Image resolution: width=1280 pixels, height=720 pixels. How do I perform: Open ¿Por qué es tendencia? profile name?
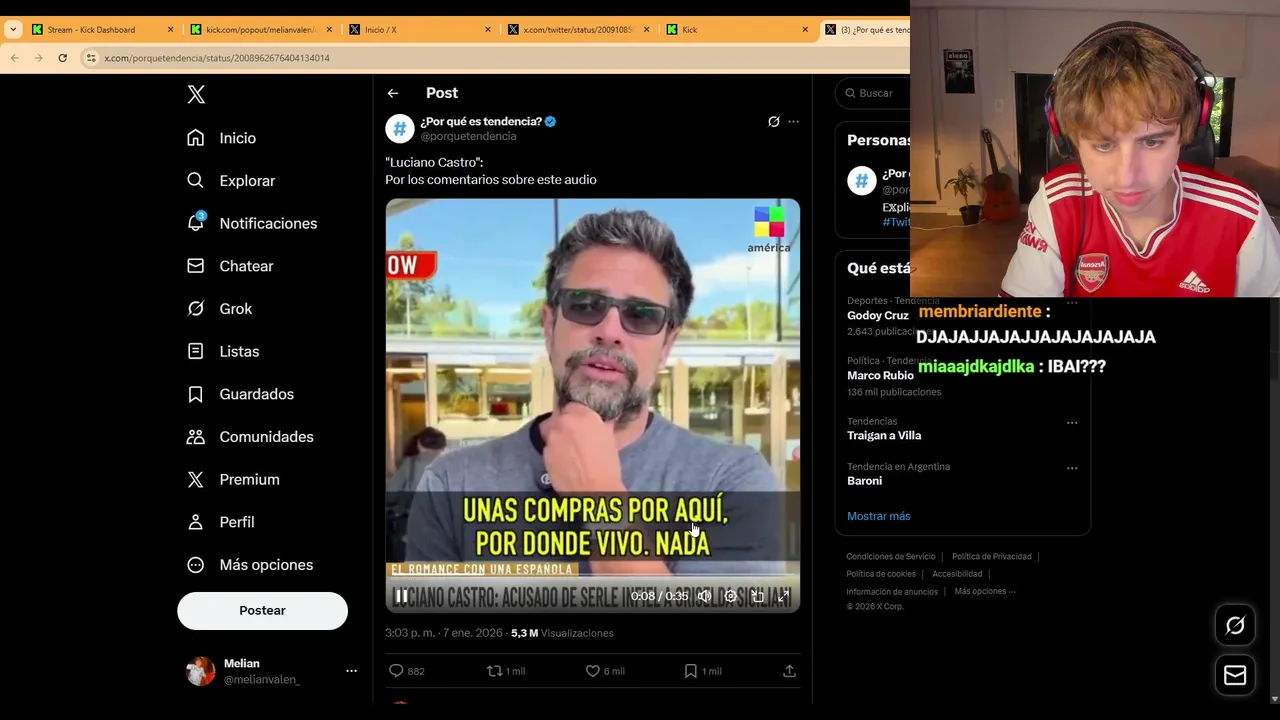[481, 121]
